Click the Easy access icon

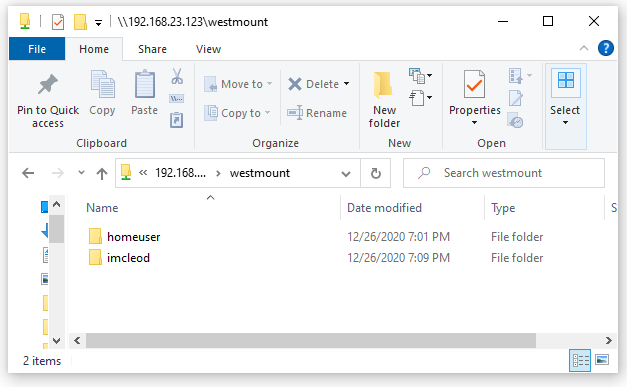[x=417, y=98]
